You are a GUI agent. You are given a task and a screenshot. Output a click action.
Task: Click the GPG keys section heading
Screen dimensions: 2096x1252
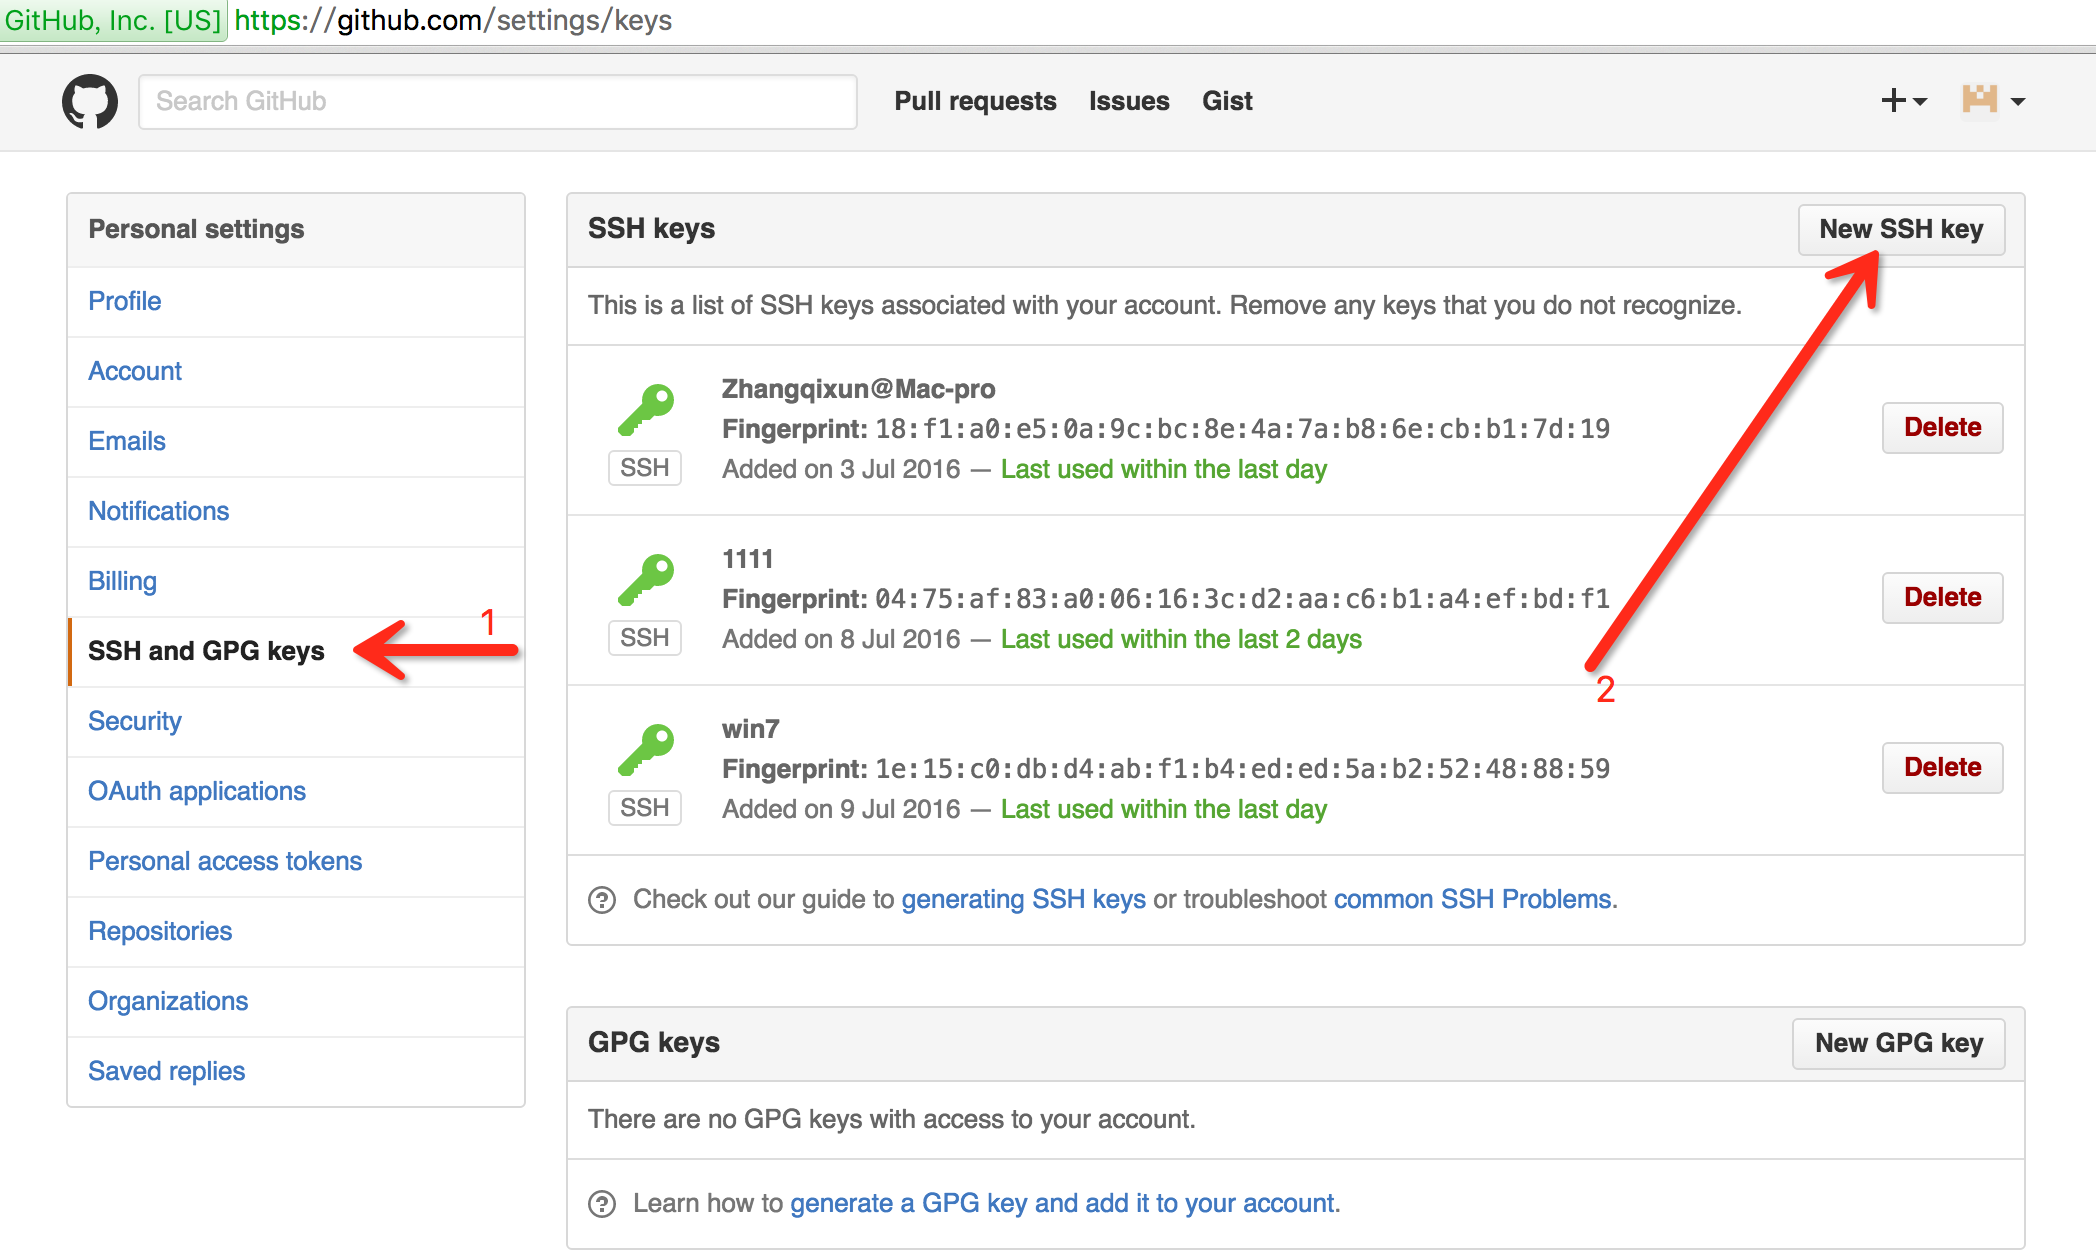(x=654, y=1043)
